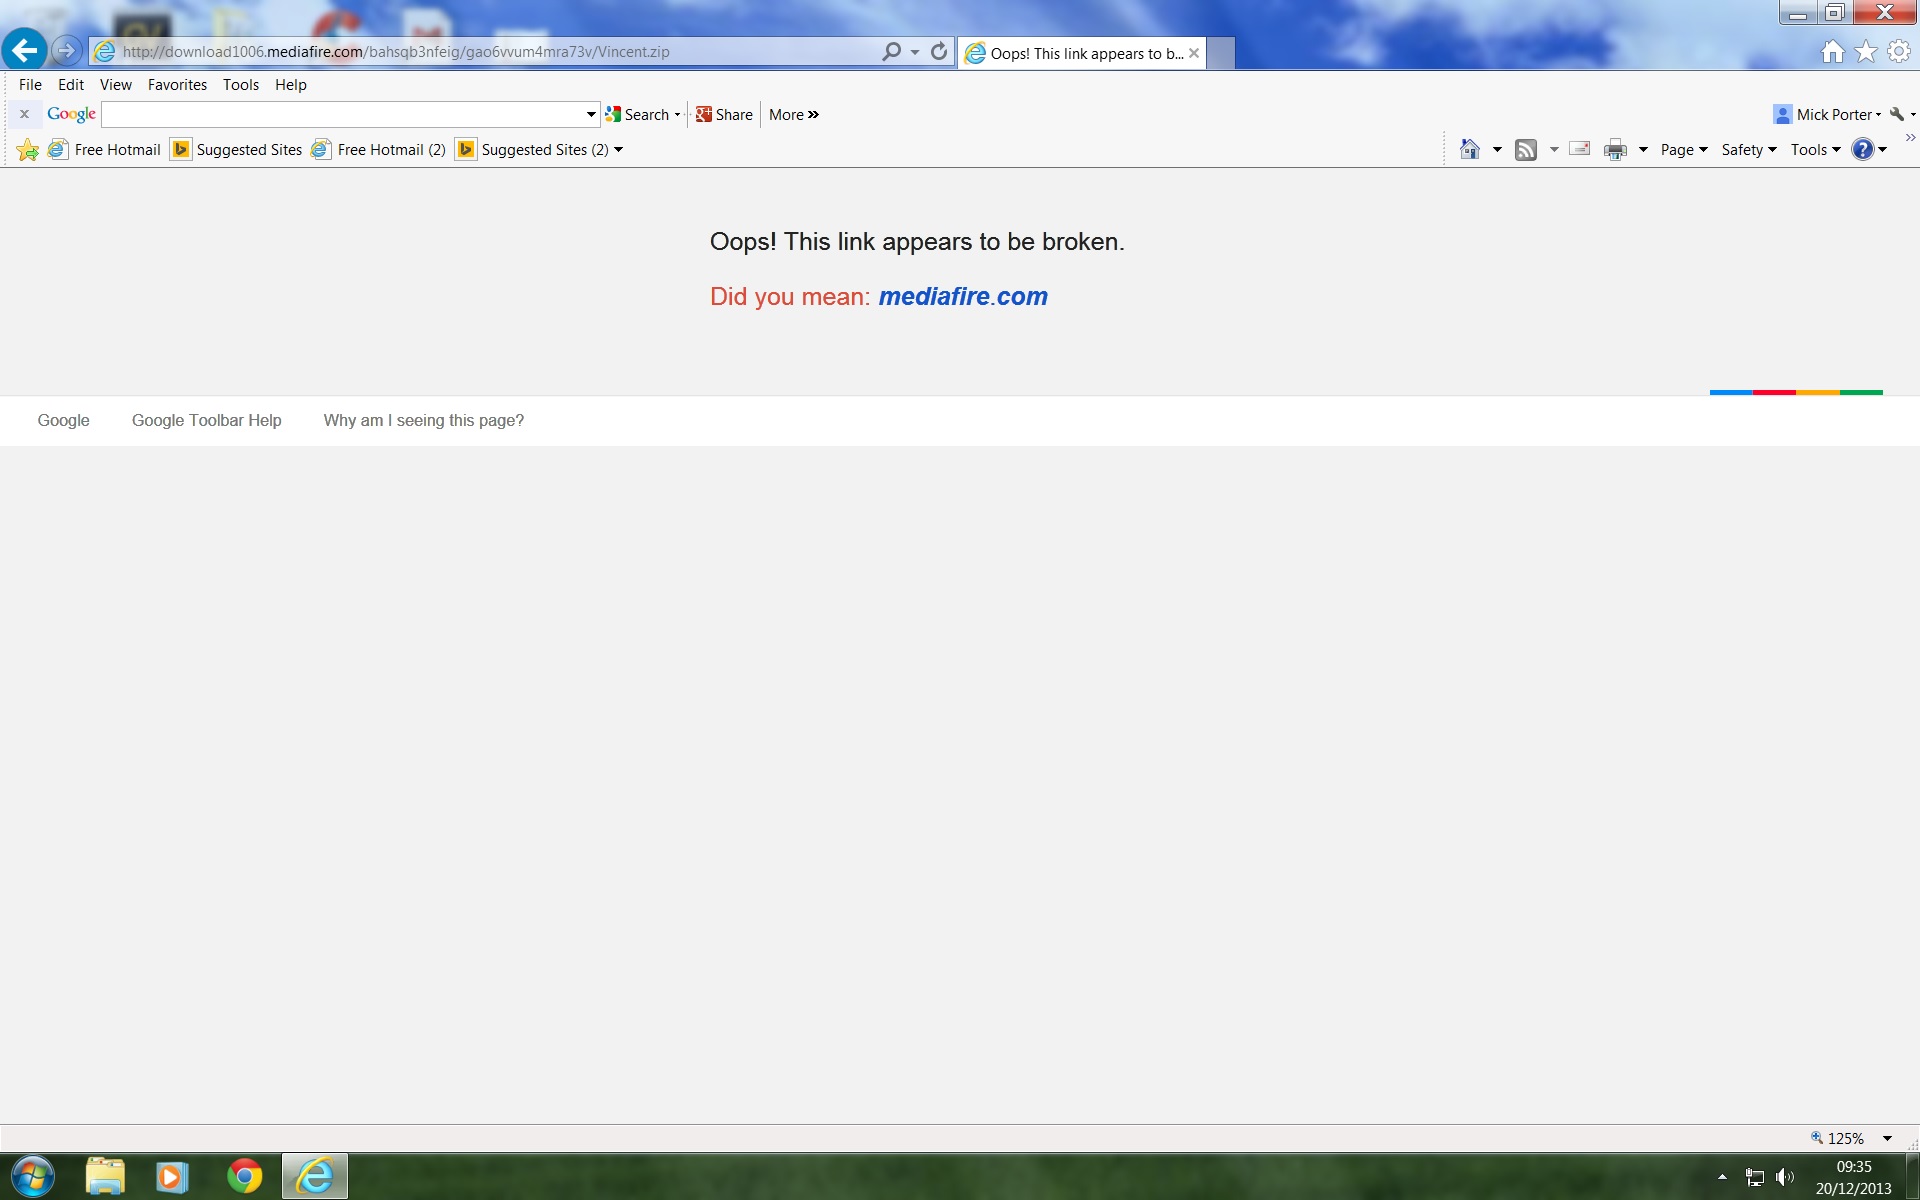Viewport: 1920px width, 1200px height.
Task: Click the browser Back arrow button
Action: point(25,50)
